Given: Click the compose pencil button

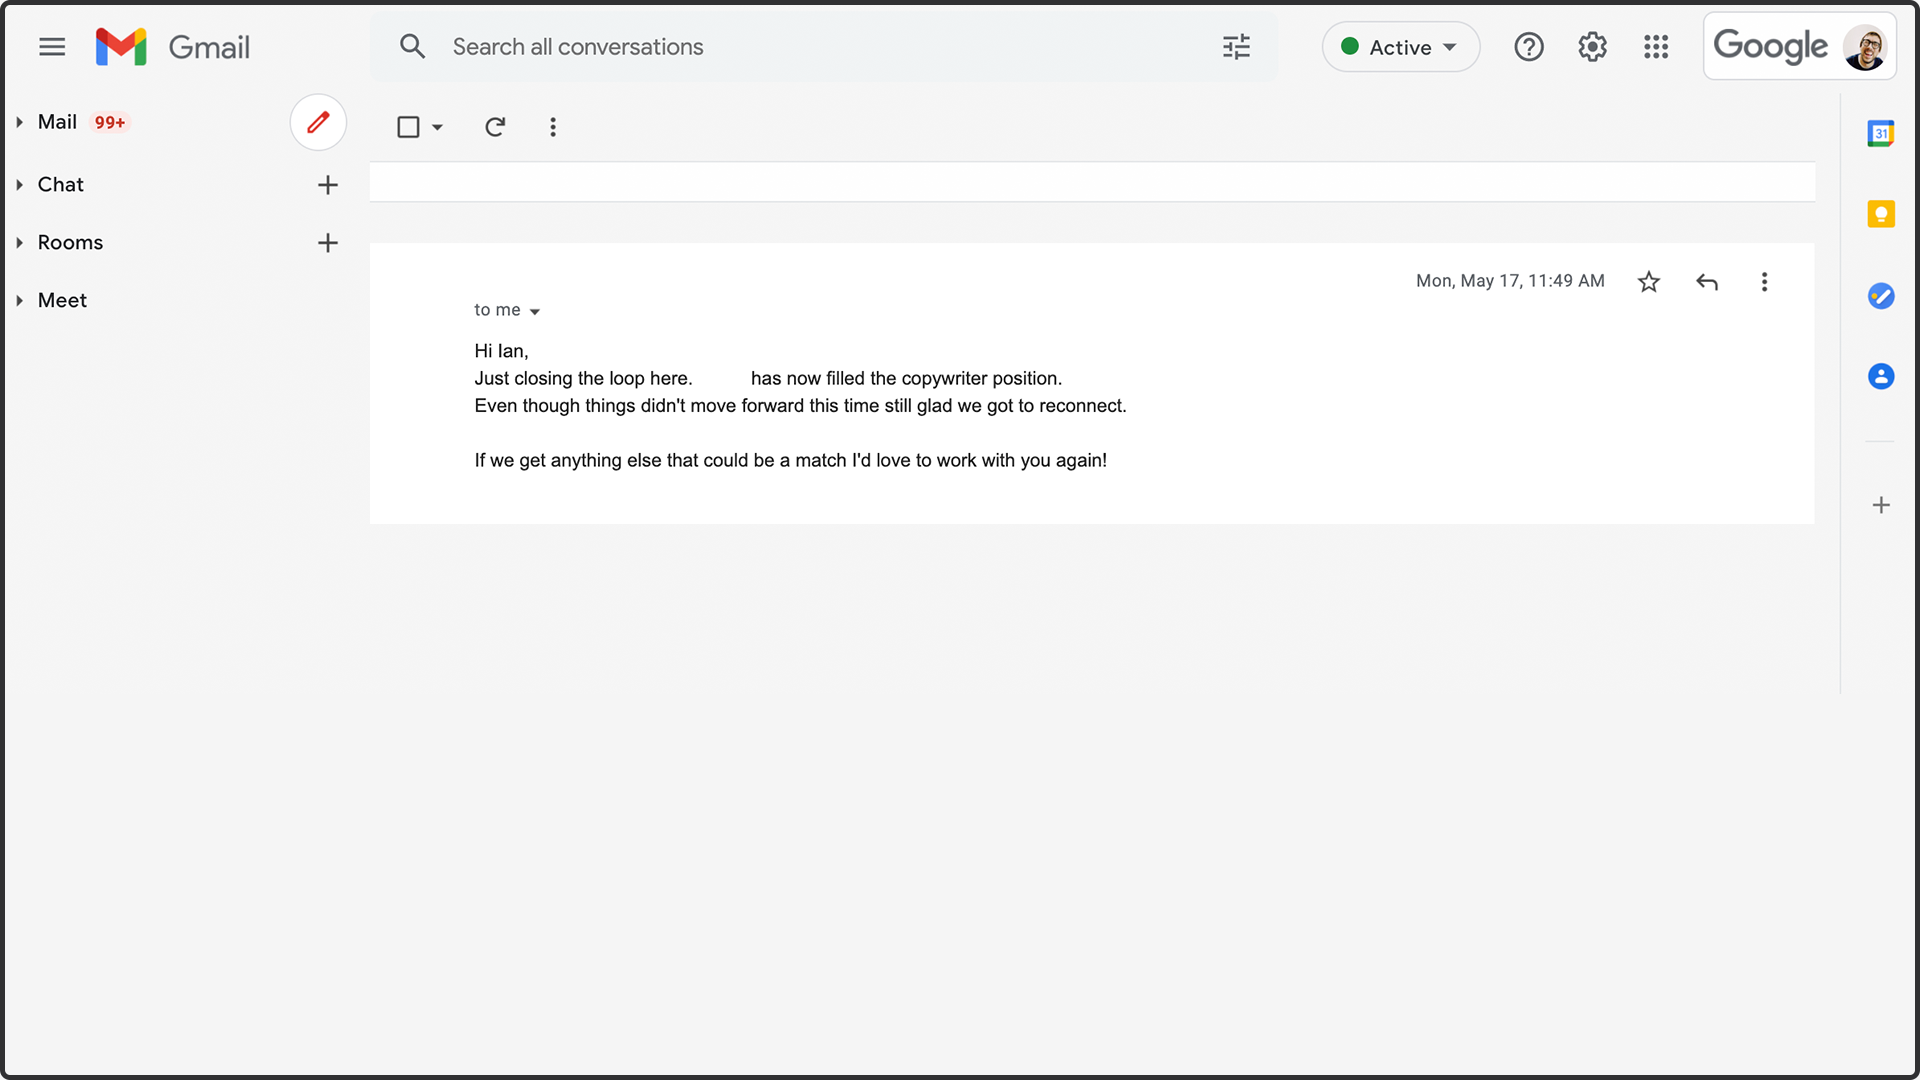Looking at the screenshot, I should pyautogui.click(x=318, y=123).
